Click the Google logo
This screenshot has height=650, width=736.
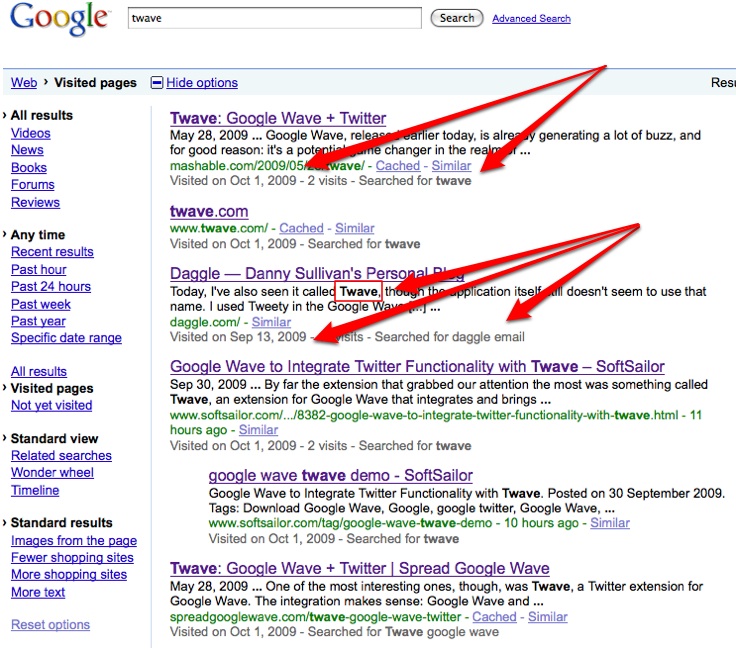click(x=59, y=19)
